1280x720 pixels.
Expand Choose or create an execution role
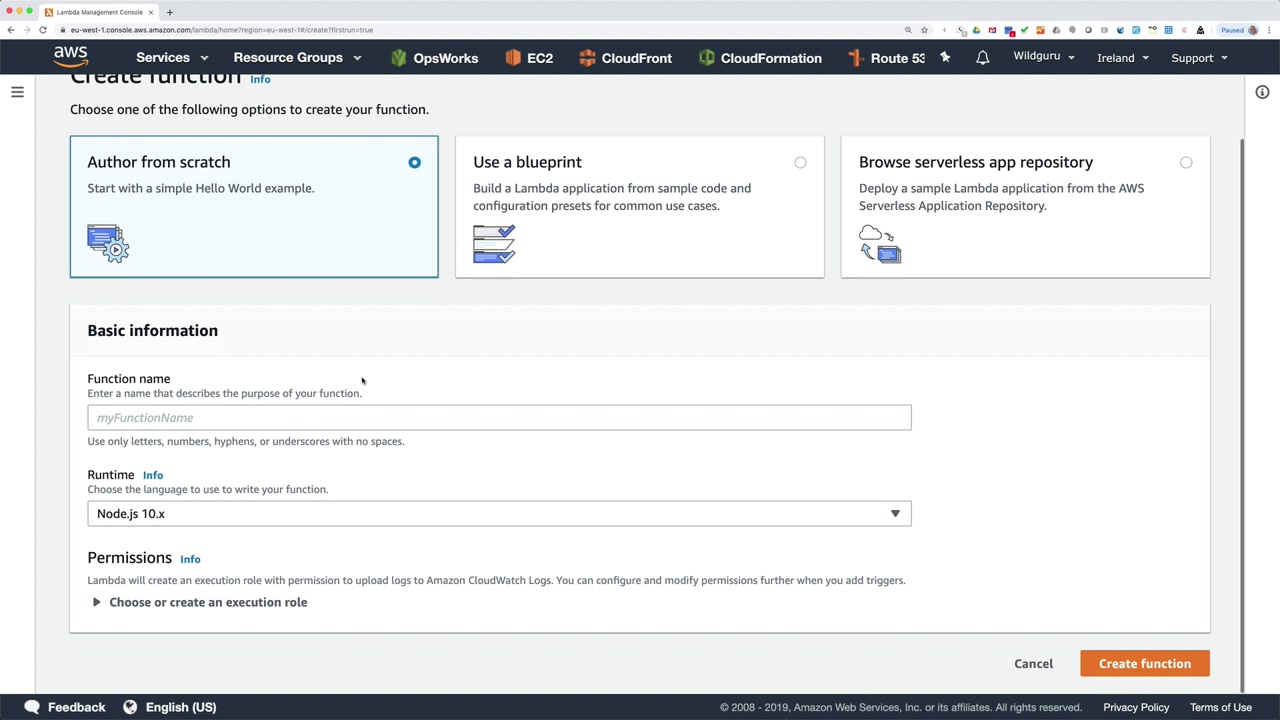pos(198,602)
